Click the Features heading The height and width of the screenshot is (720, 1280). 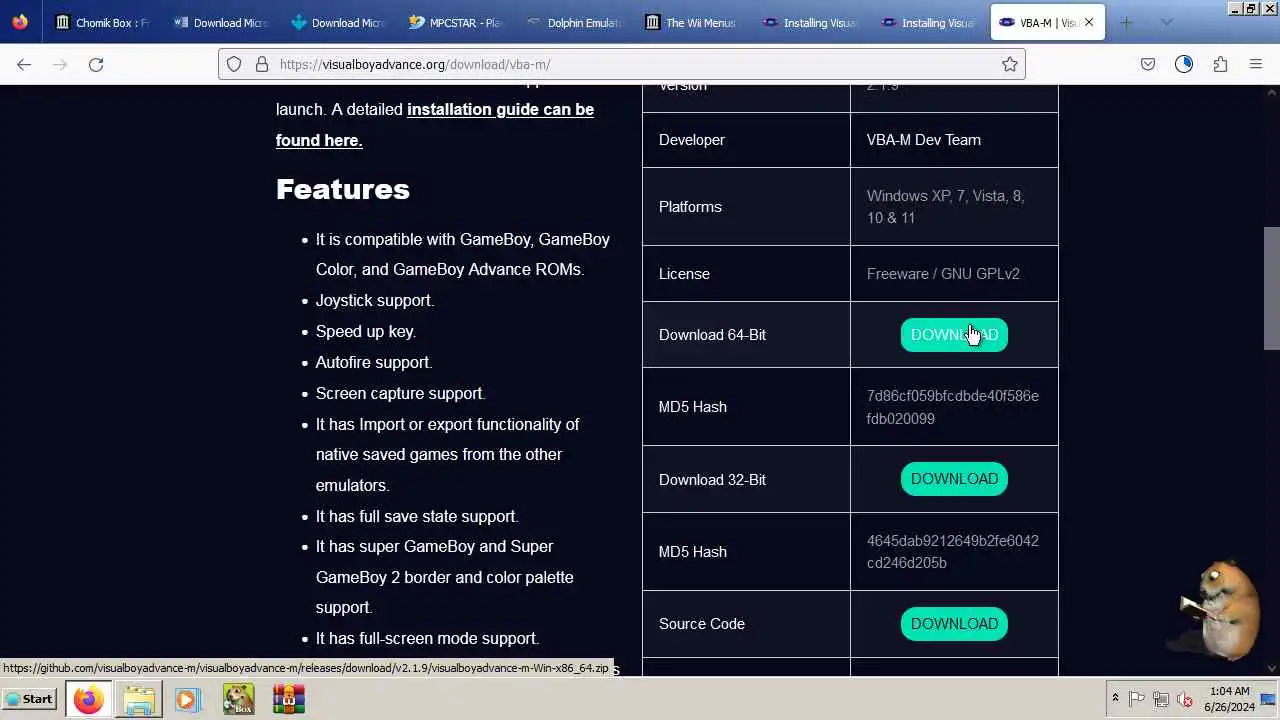pos(343,189)
